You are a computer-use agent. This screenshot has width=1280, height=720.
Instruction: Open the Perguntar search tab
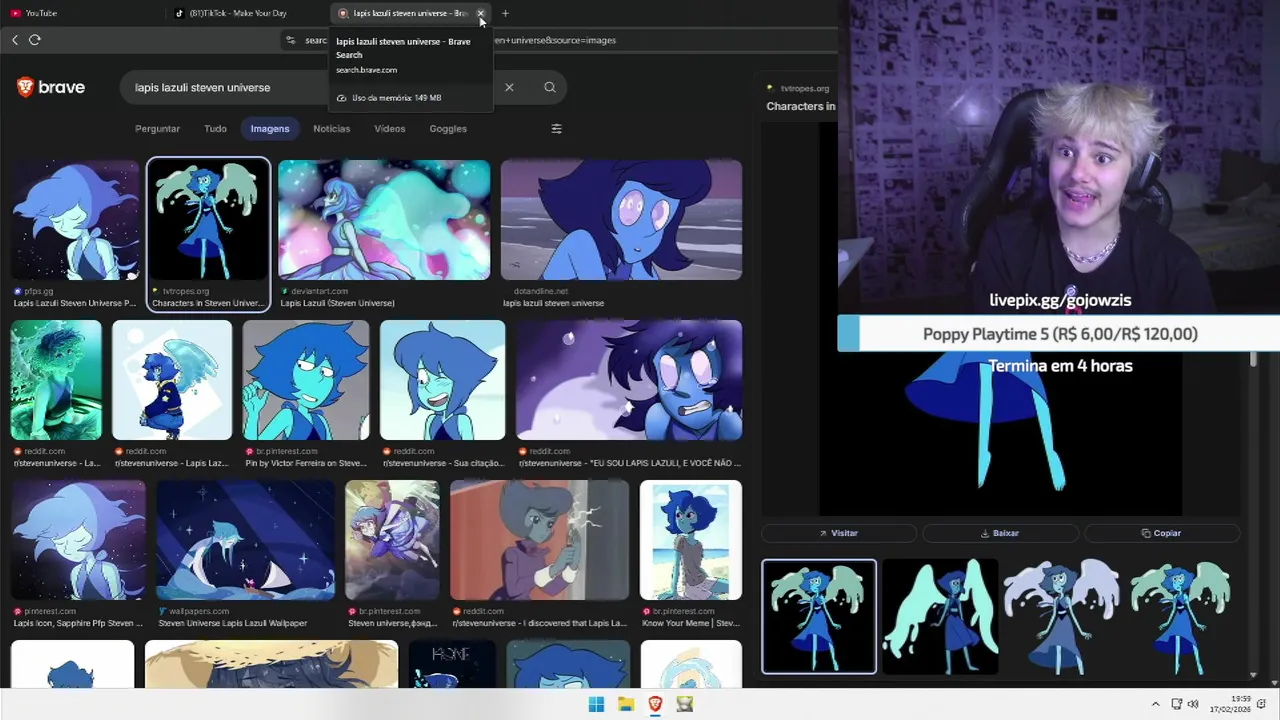pyautogui.click(x=157, y=129)
